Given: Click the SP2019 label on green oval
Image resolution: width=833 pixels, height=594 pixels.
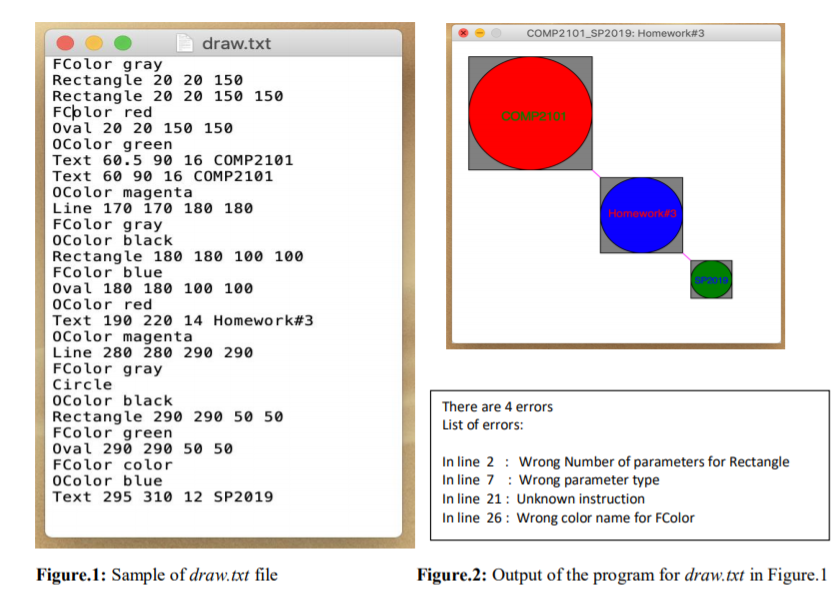Looking at the screenshot, I should pos(711,280).
